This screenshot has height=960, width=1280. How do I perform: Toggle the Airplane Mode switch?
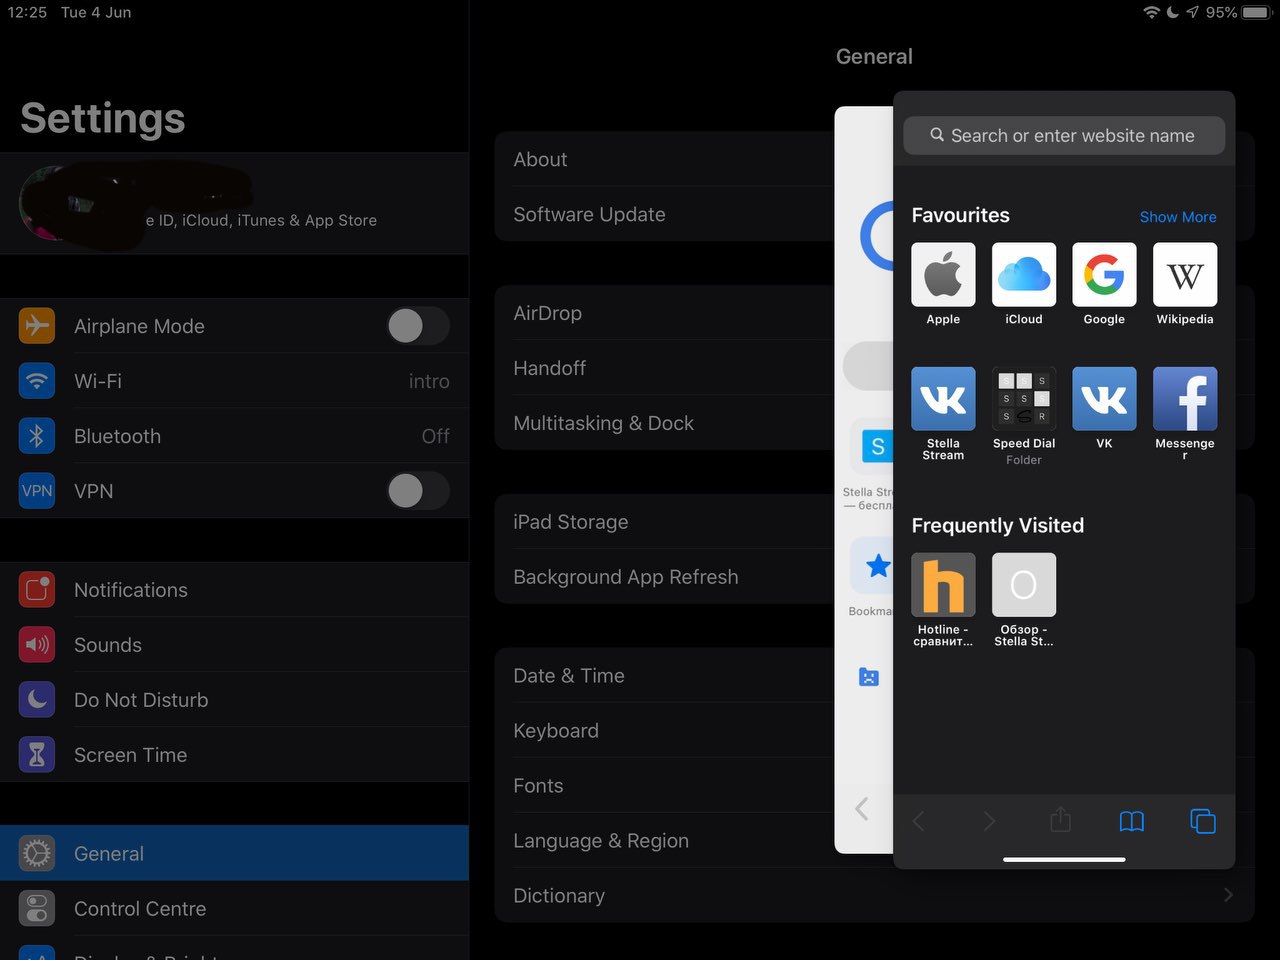coord(418,326)
